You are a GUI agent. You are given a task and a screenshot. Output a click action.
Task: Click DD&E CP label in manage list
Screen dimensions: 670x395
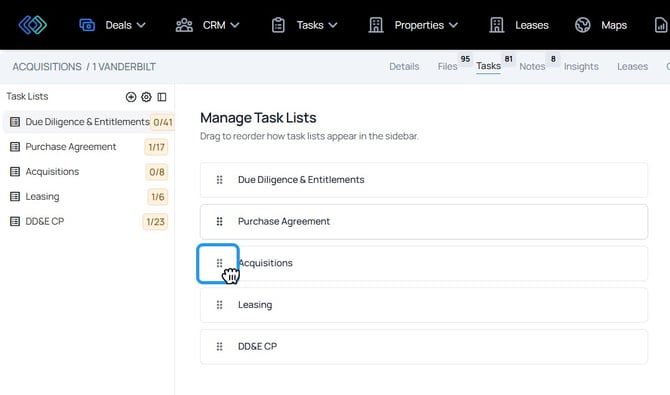[x=257, y=346]
